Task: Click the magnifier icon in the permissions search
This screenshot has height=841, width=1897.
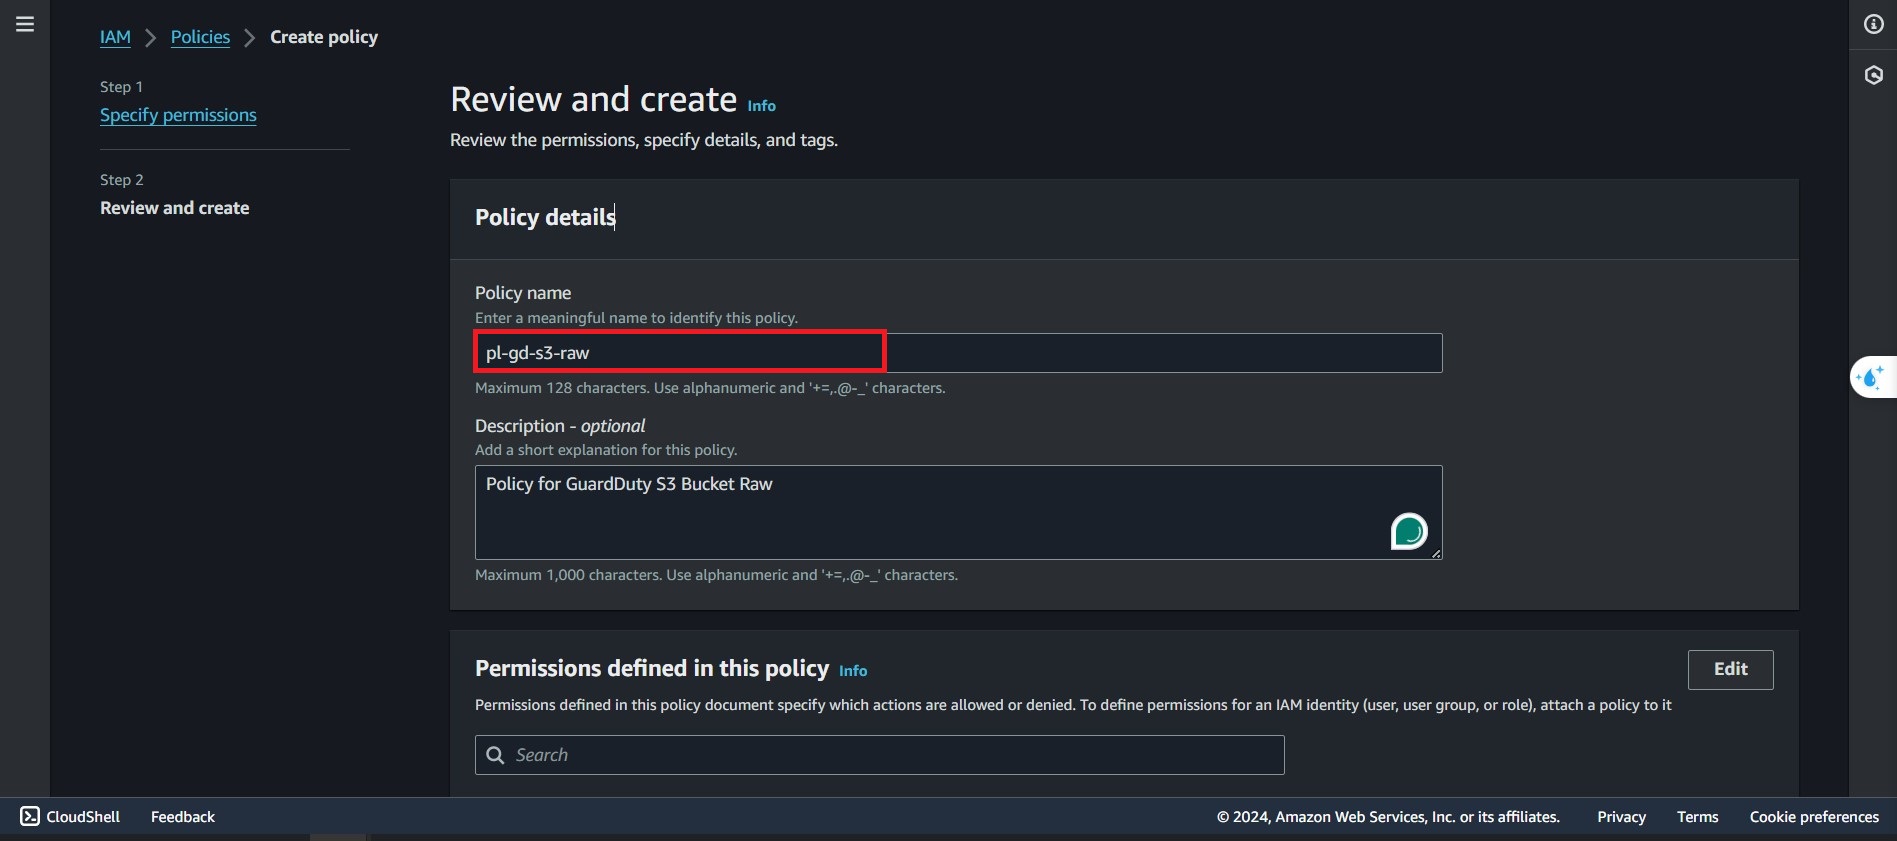Action: 495,755
